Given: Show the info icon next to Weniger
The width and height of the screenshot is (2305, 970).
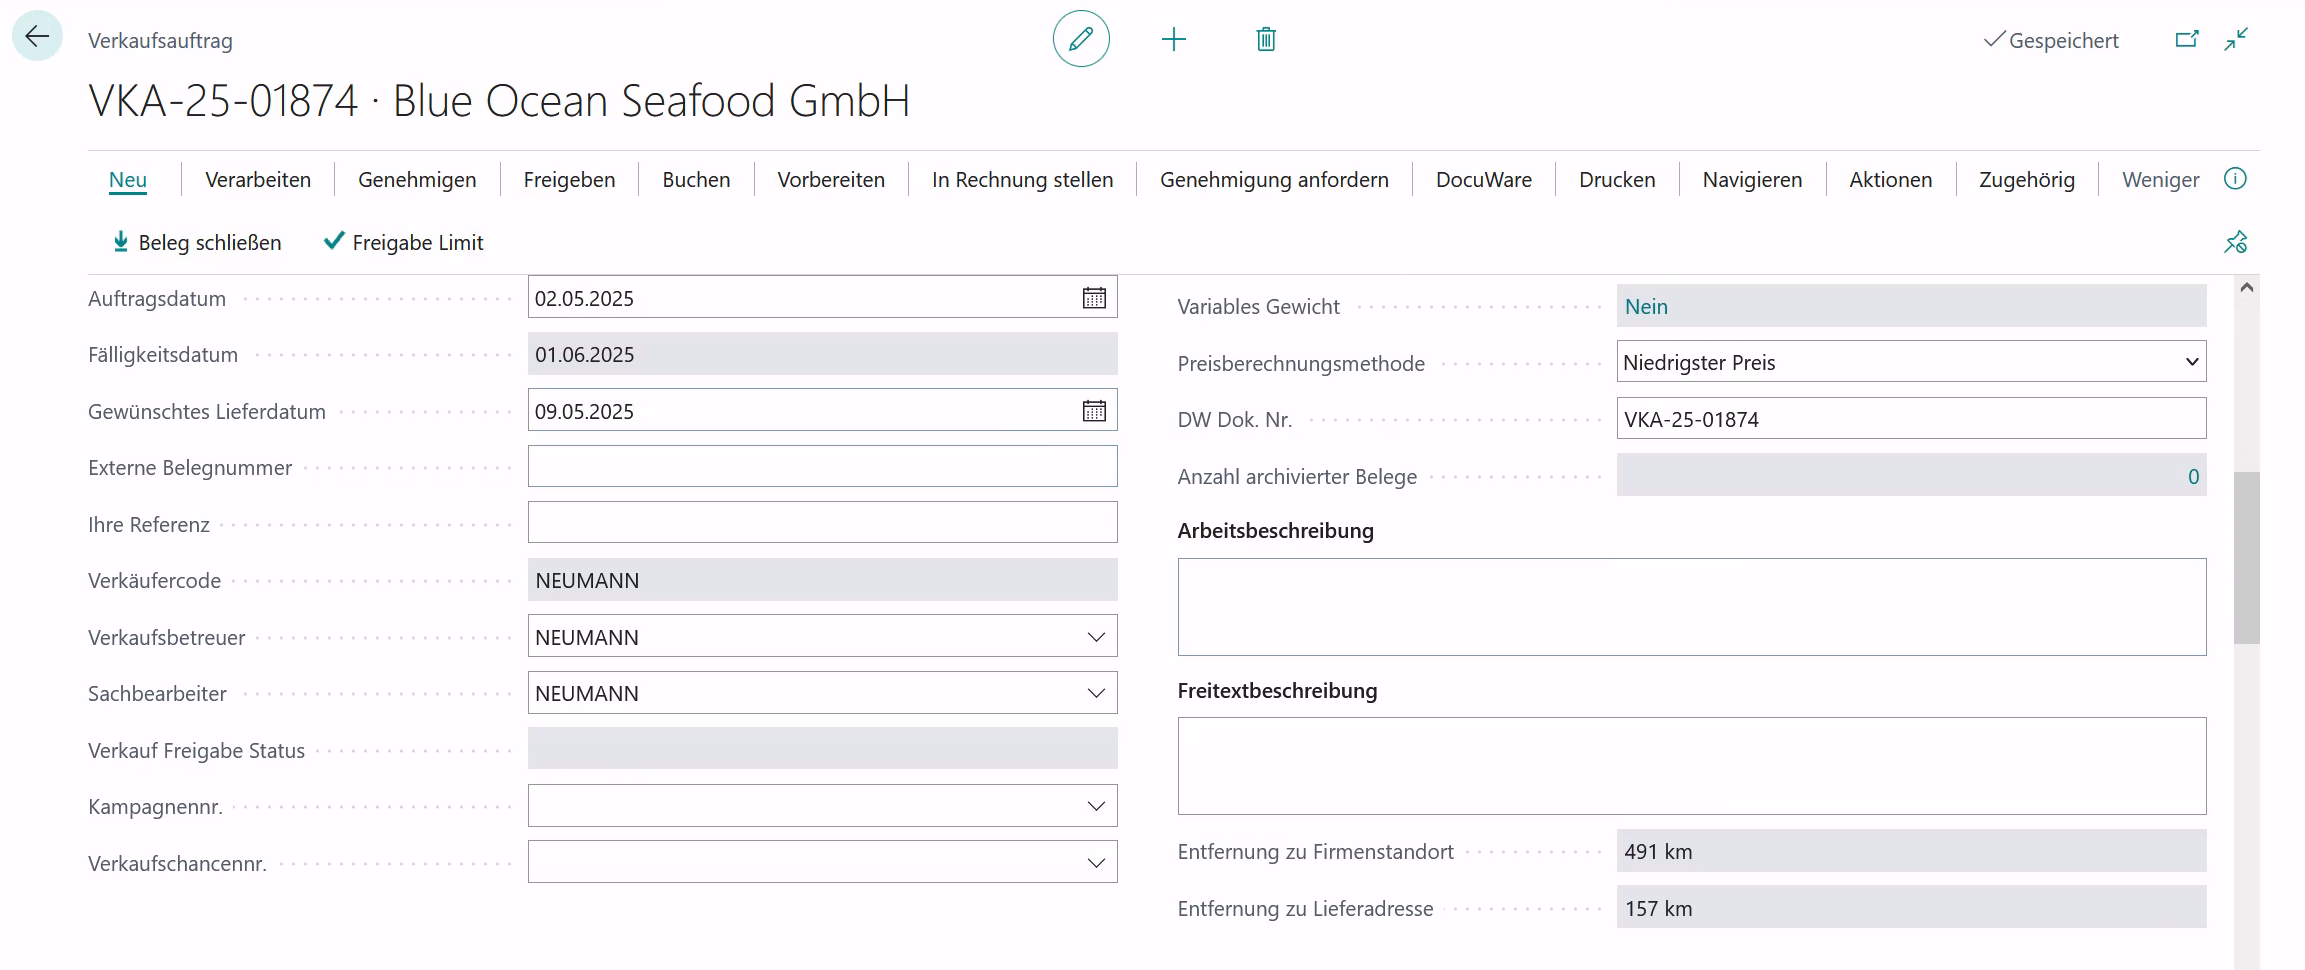Looking at the screenshot, I should [x=2235, y=179].
